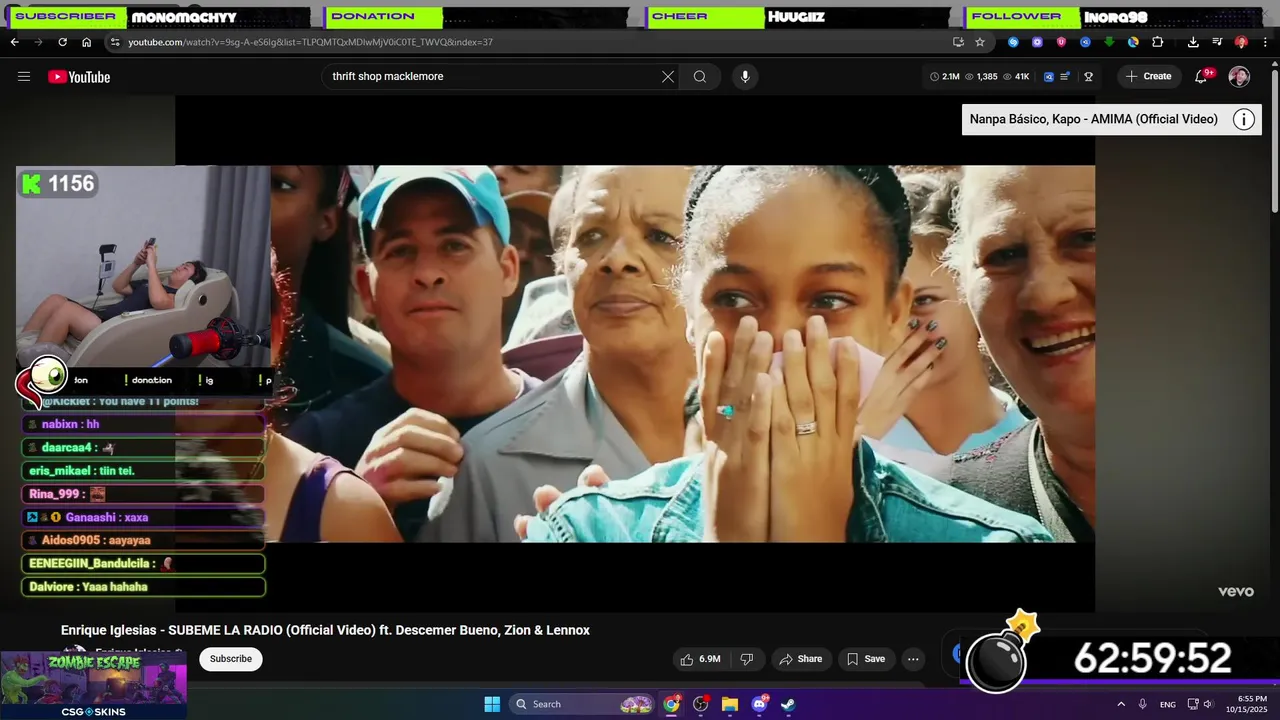Dislike the video with thumbs down
1280x720 pixels.
[x=746, y=659]
